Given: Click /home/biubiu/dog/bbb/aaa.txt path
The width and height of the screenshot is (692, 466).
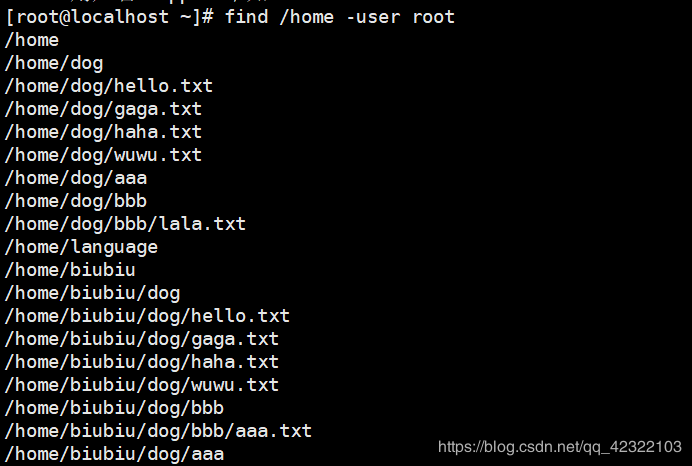Looking at the screenshot, I should click(x=158, y=431).
